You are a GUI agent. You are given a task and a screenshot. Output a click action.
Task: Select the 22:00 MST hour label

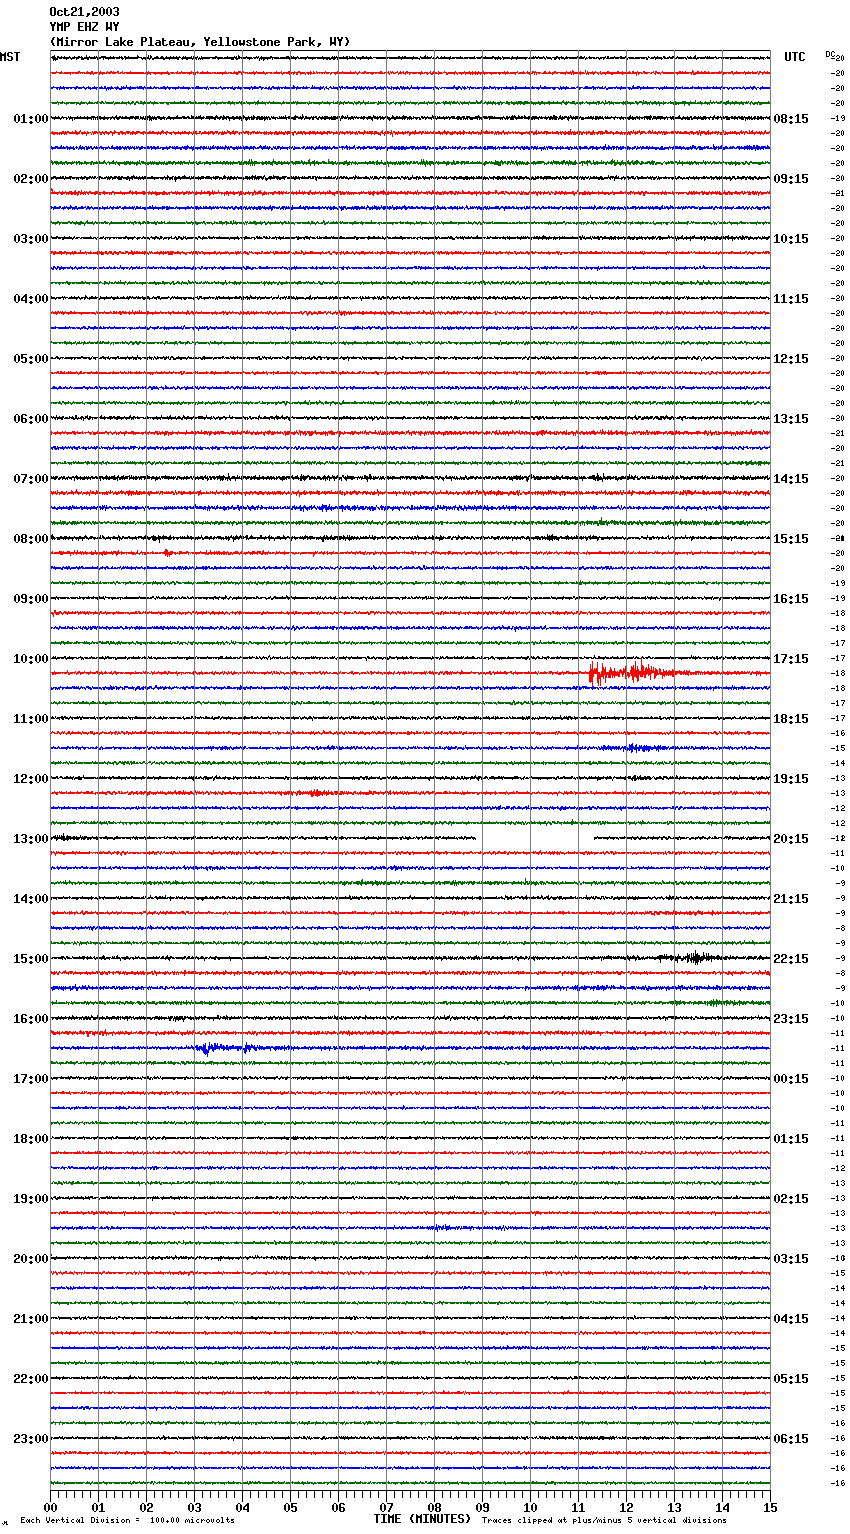[x=31, y=1379]
